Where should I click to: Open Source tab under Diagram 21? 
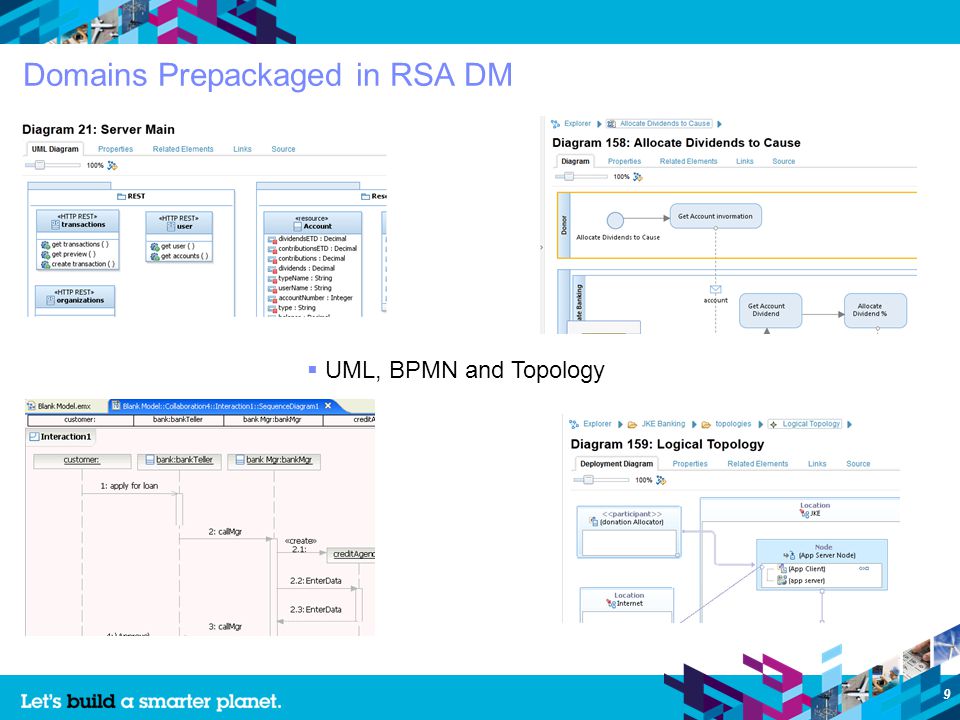[283, 149]
